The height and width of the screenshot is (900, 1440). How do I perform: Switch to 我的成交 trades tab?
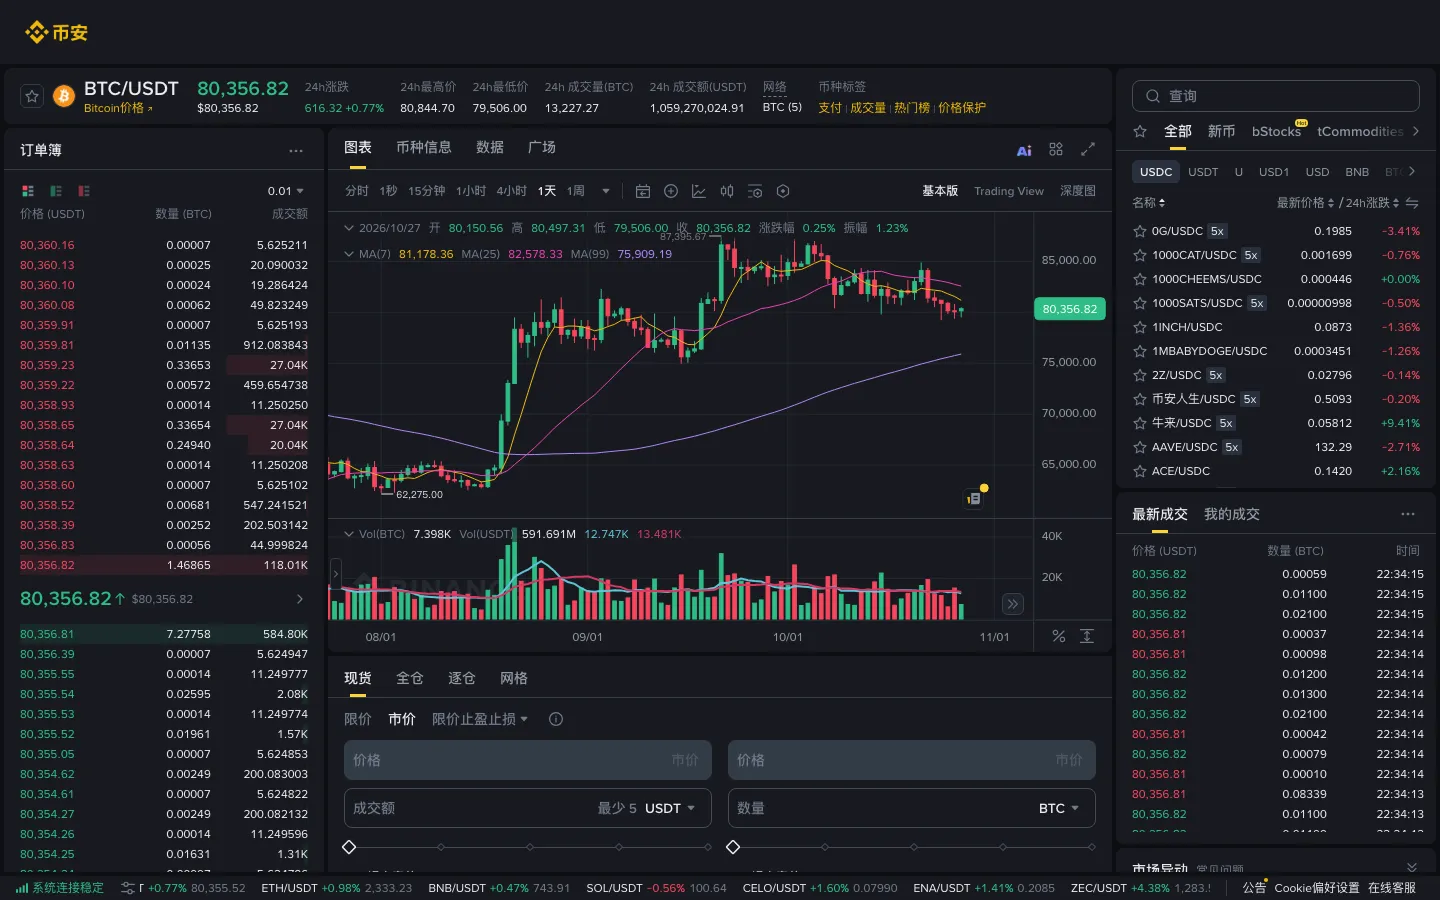pos(1232,514)
